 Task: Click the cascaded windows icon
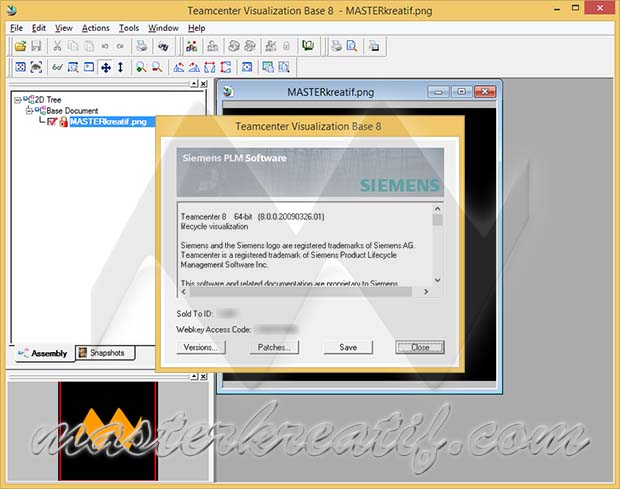(268, 68)
